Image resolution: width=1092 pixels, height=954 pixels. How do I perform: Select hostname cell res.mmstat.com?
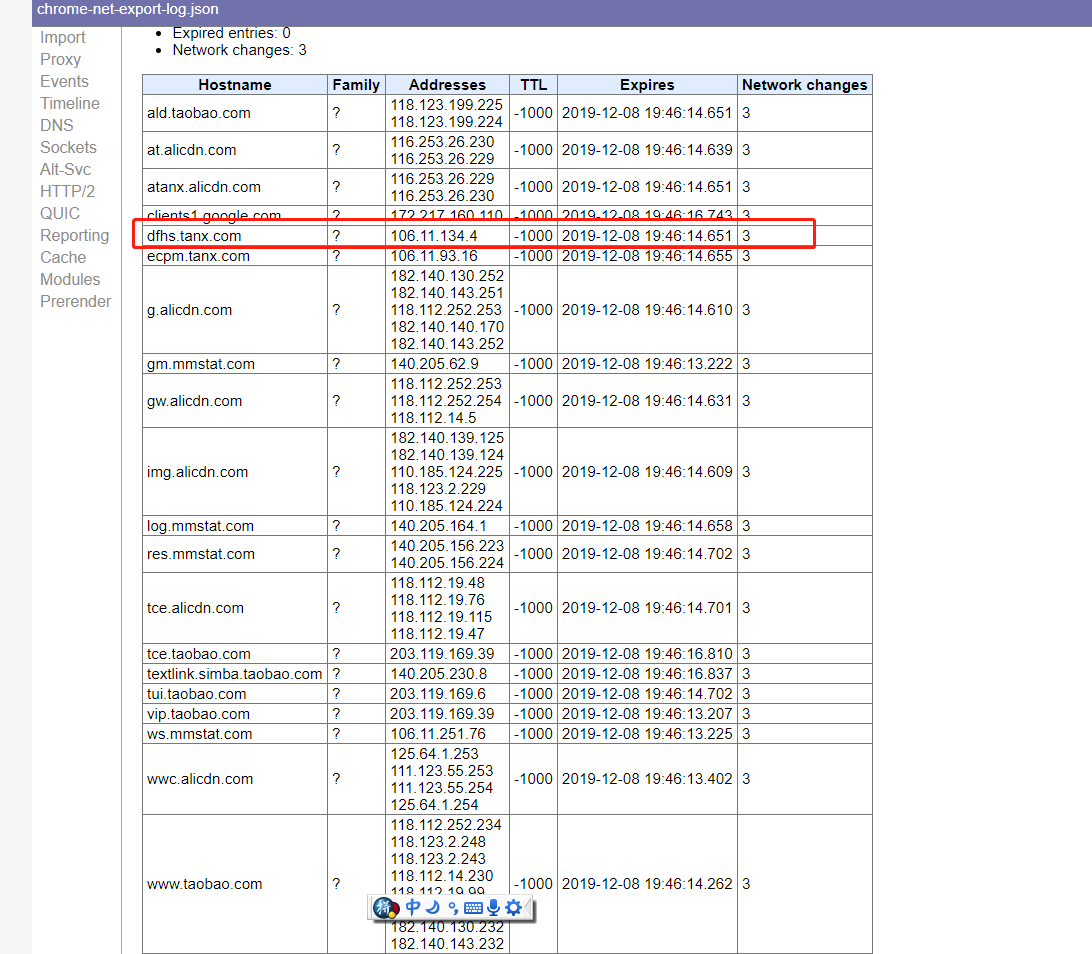(235, 554)
